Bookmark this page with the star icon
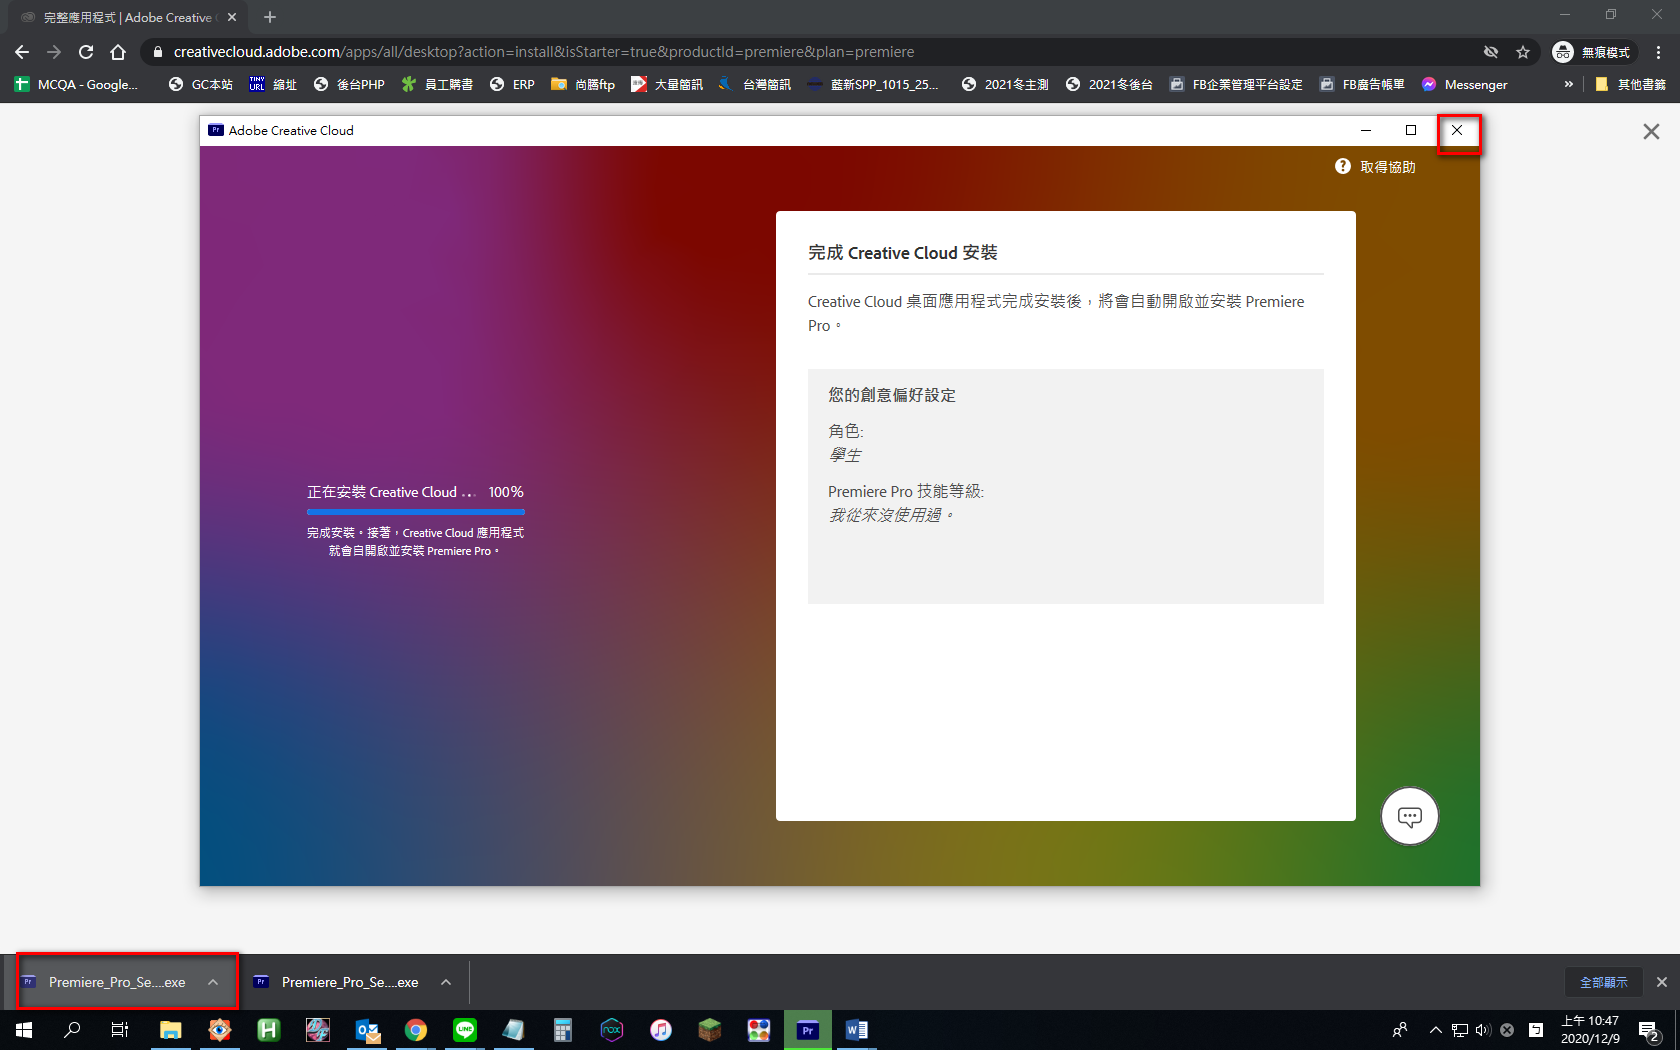 pyautogui.click(x=1523, y=52)
